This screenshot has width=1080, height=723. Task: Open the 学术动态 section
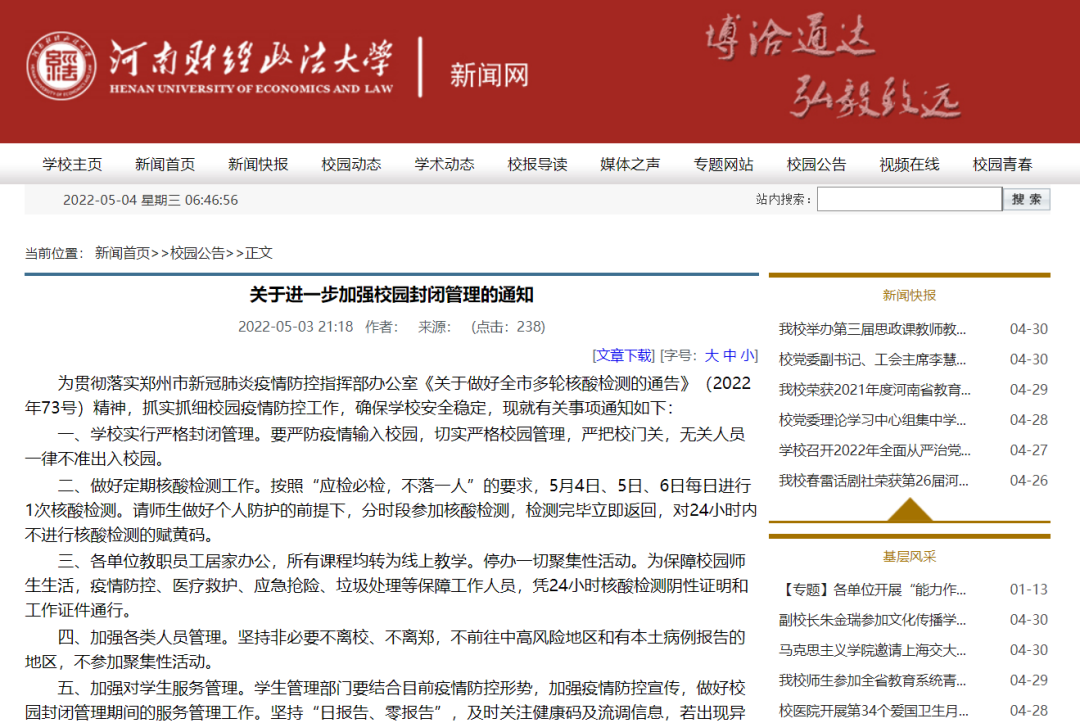(x=444, y=165)
